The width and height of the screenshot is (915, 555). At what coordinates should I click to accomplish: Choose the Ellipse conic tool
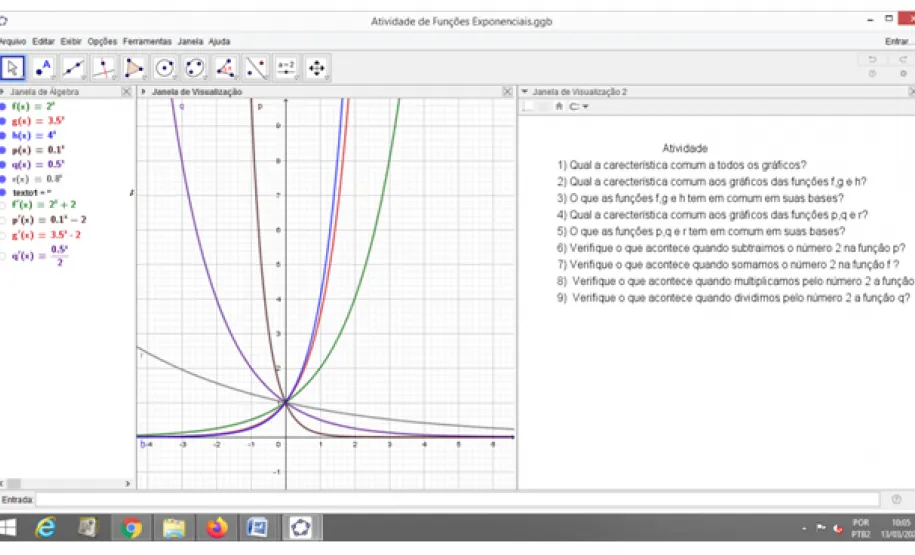coord(195,68)
